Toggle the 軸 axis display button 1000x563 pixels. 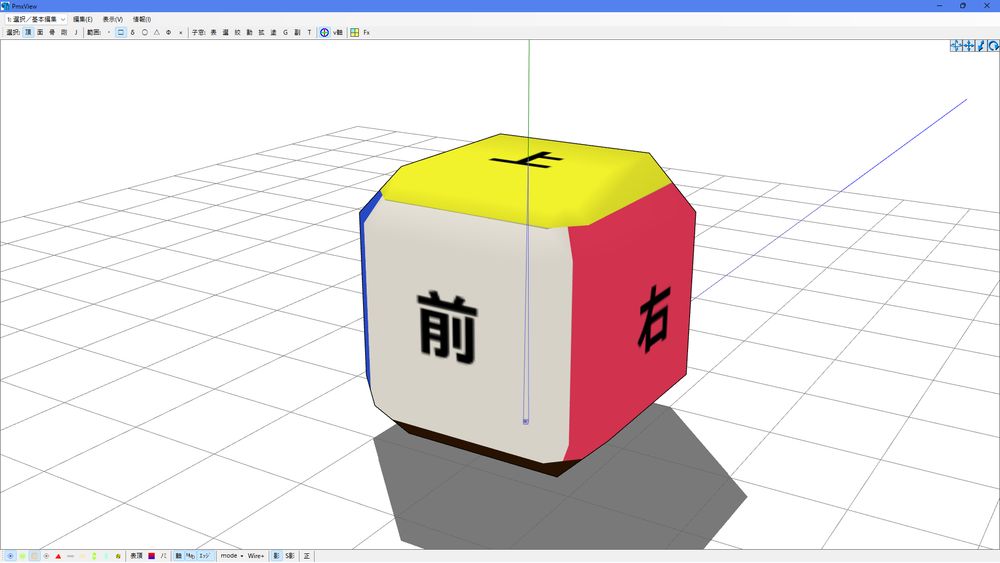(x=179, y=556)
